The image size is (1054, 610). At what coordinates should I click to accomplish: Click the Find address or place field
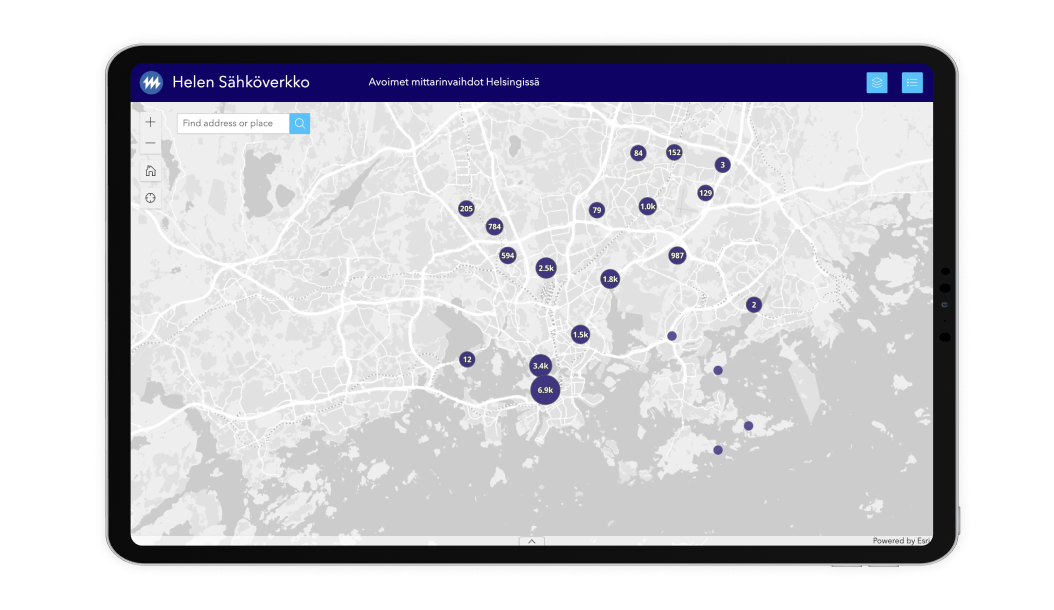coord(233,123)
